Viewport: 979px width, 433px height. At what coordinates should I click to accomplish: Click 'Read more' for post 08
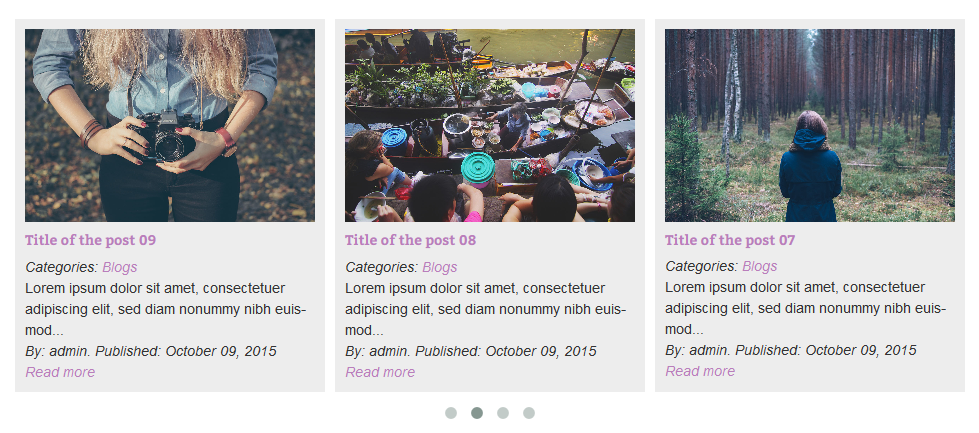(380, 372)
